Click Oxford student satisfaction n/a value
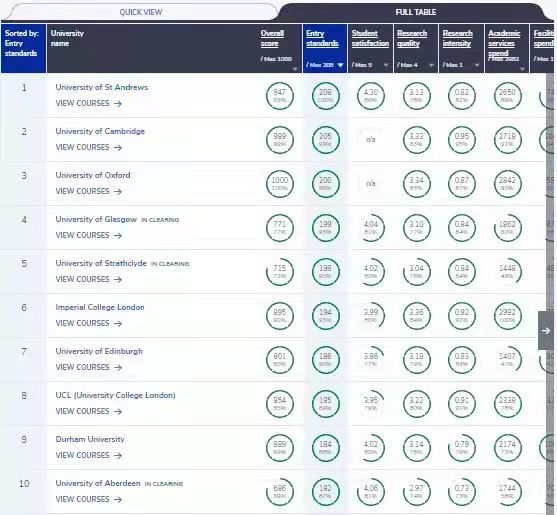 tap(371, 184)
